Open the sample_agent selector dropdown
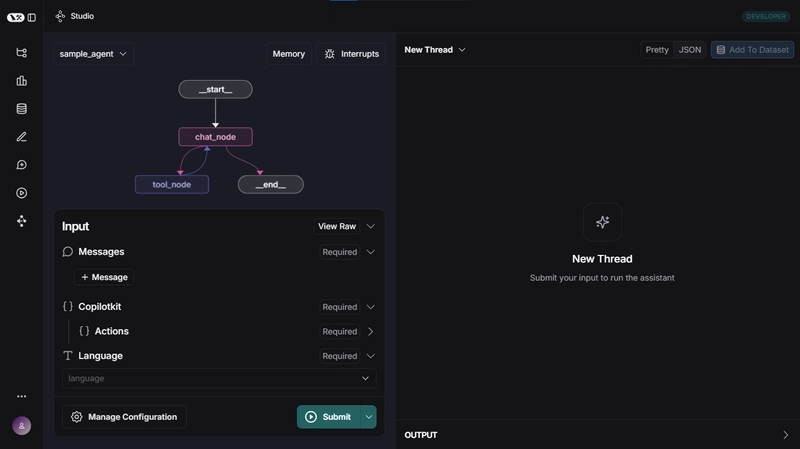Screen dimensions: 800x449 (x=94, y=54)
